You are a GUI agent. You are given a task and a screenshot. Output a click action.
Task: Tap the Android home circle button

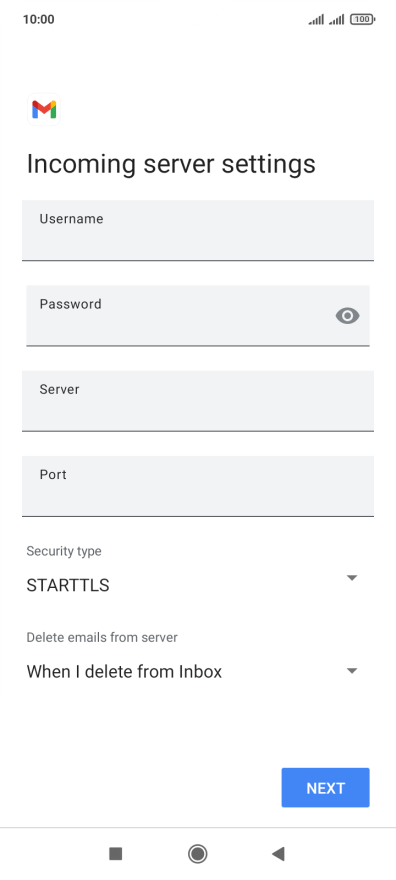(197, 854)
